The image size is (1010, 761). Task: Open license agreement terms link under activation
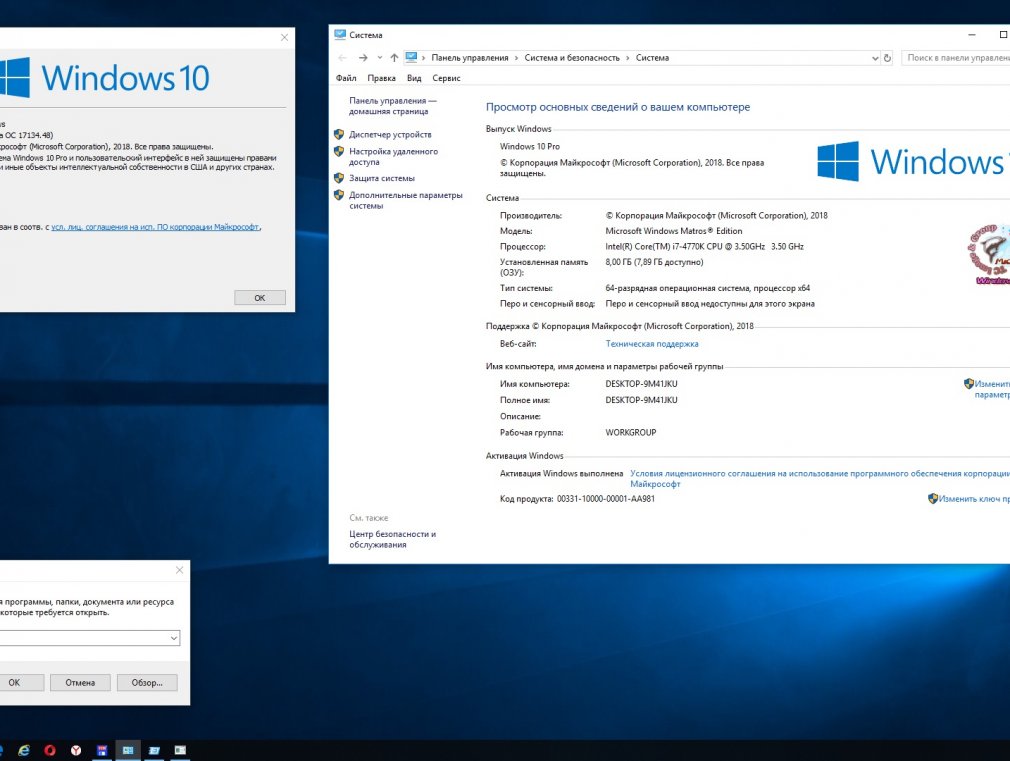[x=820, y=479]
